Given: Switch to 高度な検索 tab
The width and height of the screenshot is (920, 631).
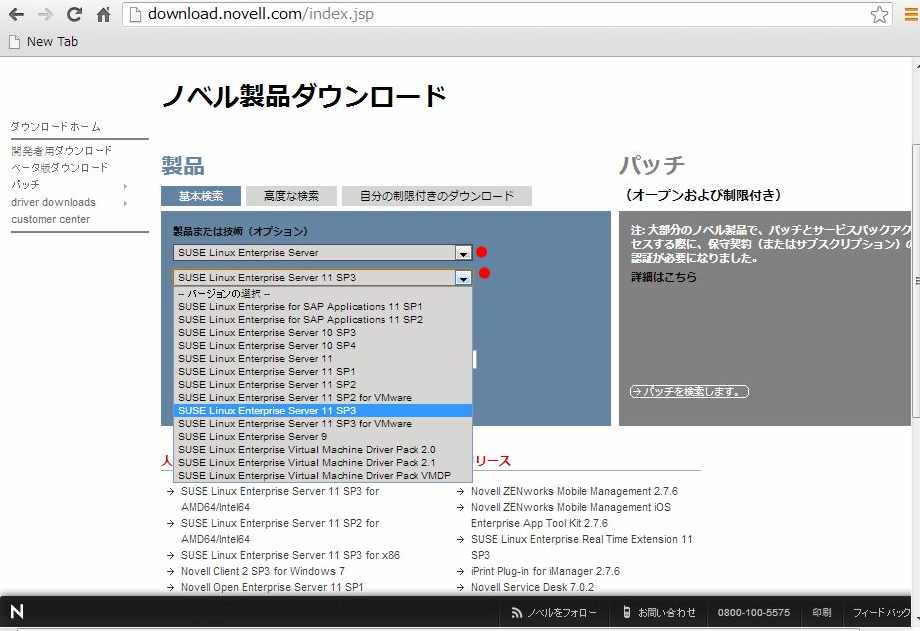Looking at the screenshot, I should (x=291, y=196).
